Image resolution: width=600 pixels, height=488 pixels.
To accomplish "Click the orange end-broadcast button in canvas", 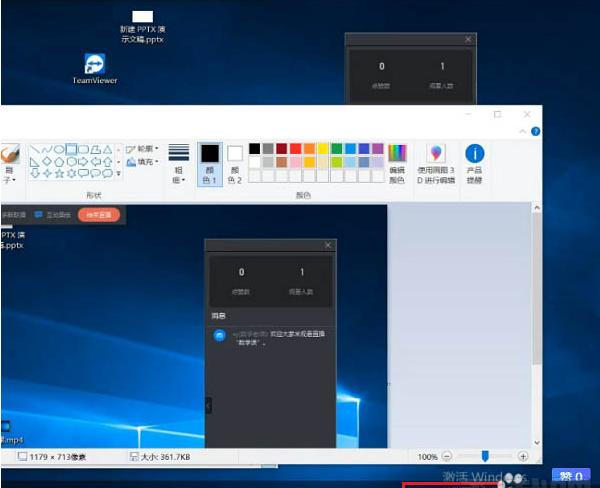I will 100,214.
